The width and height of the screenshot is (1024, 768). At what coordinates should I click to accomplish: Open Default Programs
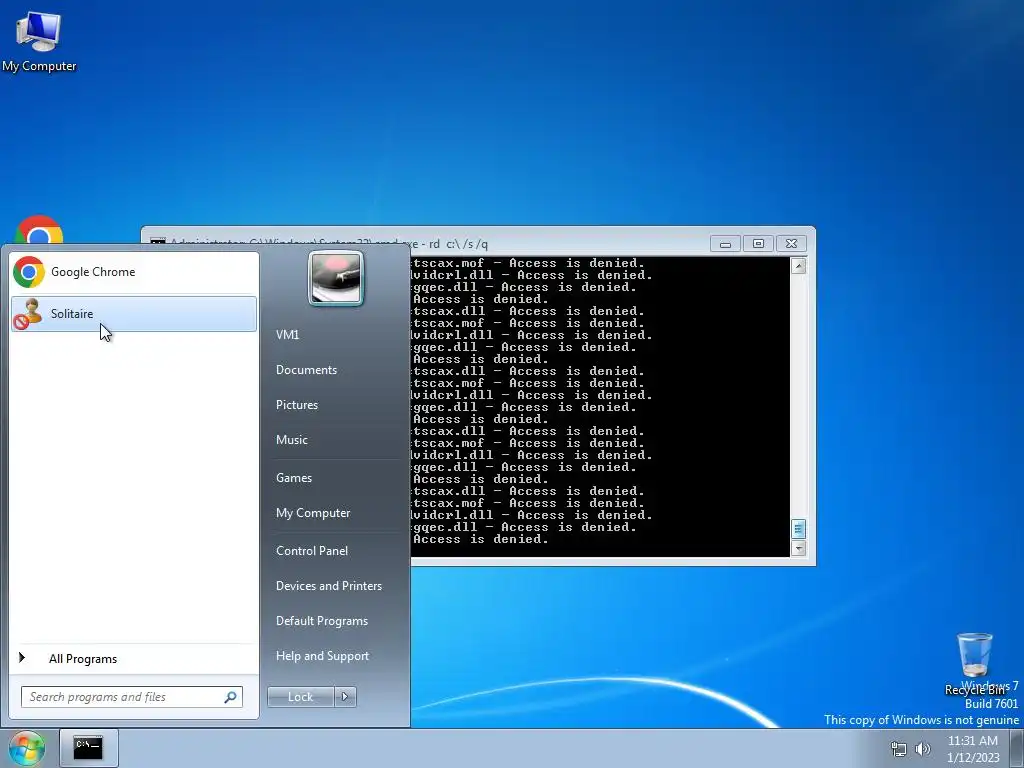click(x=321, y=620)
